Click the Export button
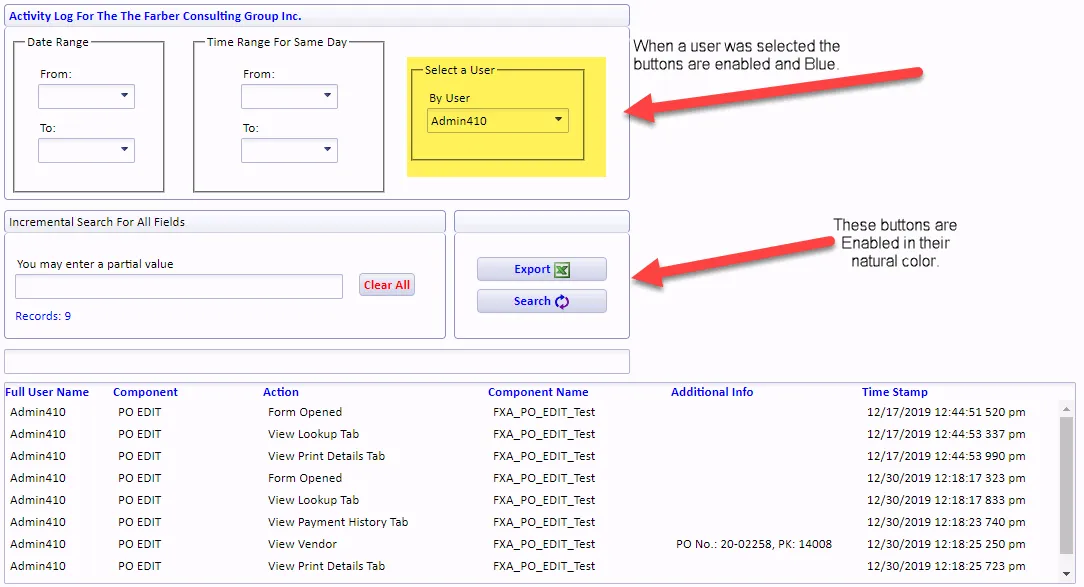The width and height of the screenshot is (1084, 587). coord(541,268)
